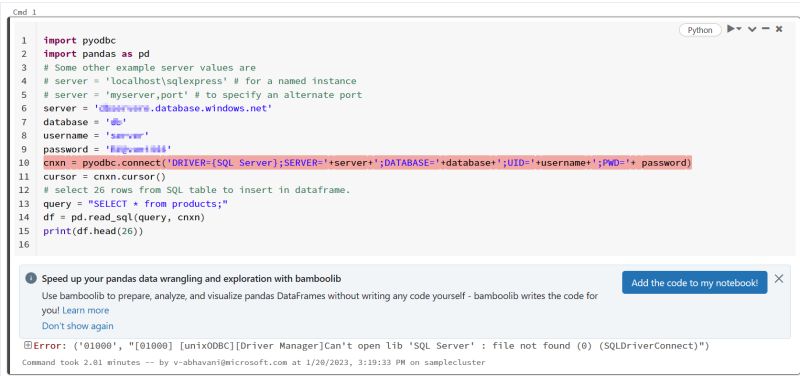
Task: Open the Learn more link
Action: [x=86, y=310]
